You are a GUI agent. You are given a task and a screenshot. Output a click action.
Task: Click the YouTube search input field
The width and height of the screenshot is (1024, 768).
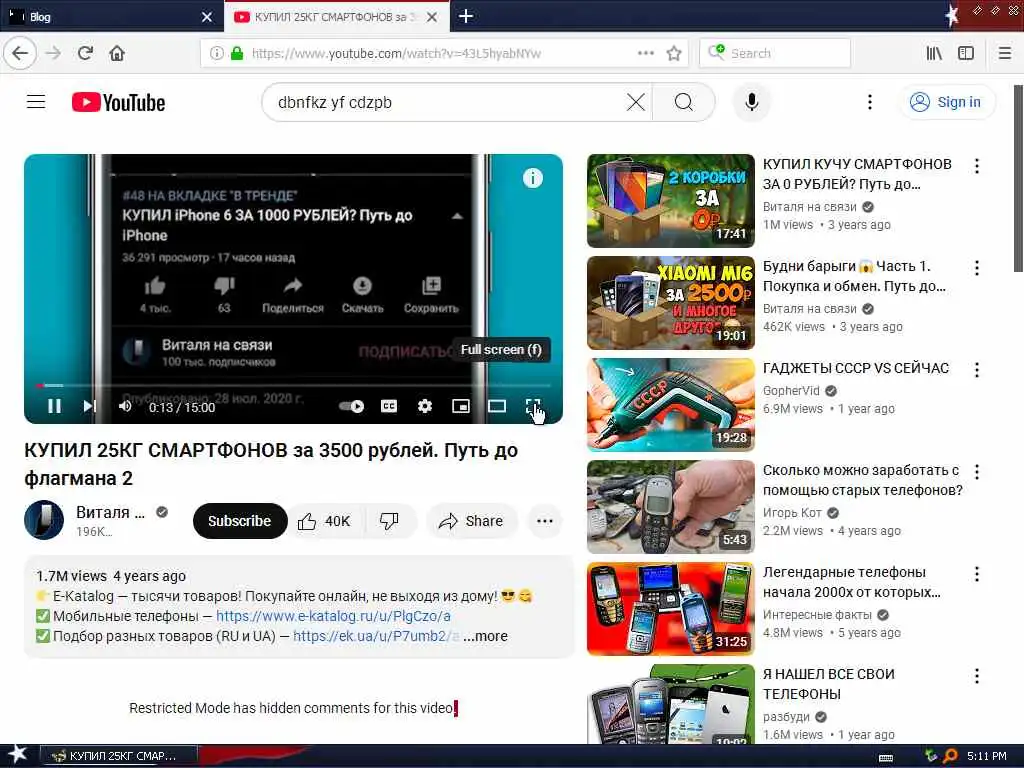pyautogui.click(x=451, y=102)
